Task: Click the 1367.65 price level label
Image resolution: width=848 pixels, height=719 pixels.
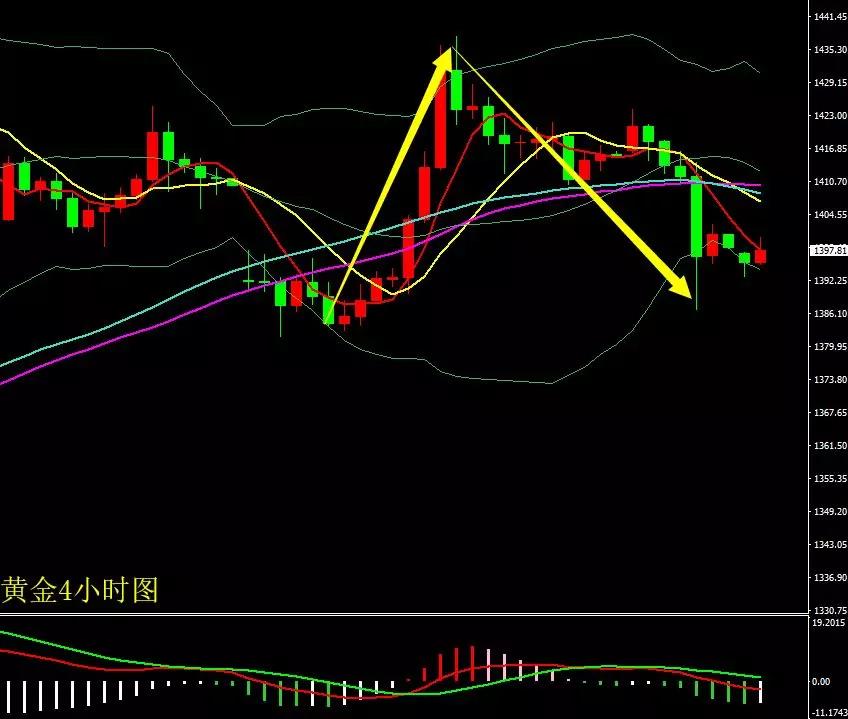Action: click(830, 413)
